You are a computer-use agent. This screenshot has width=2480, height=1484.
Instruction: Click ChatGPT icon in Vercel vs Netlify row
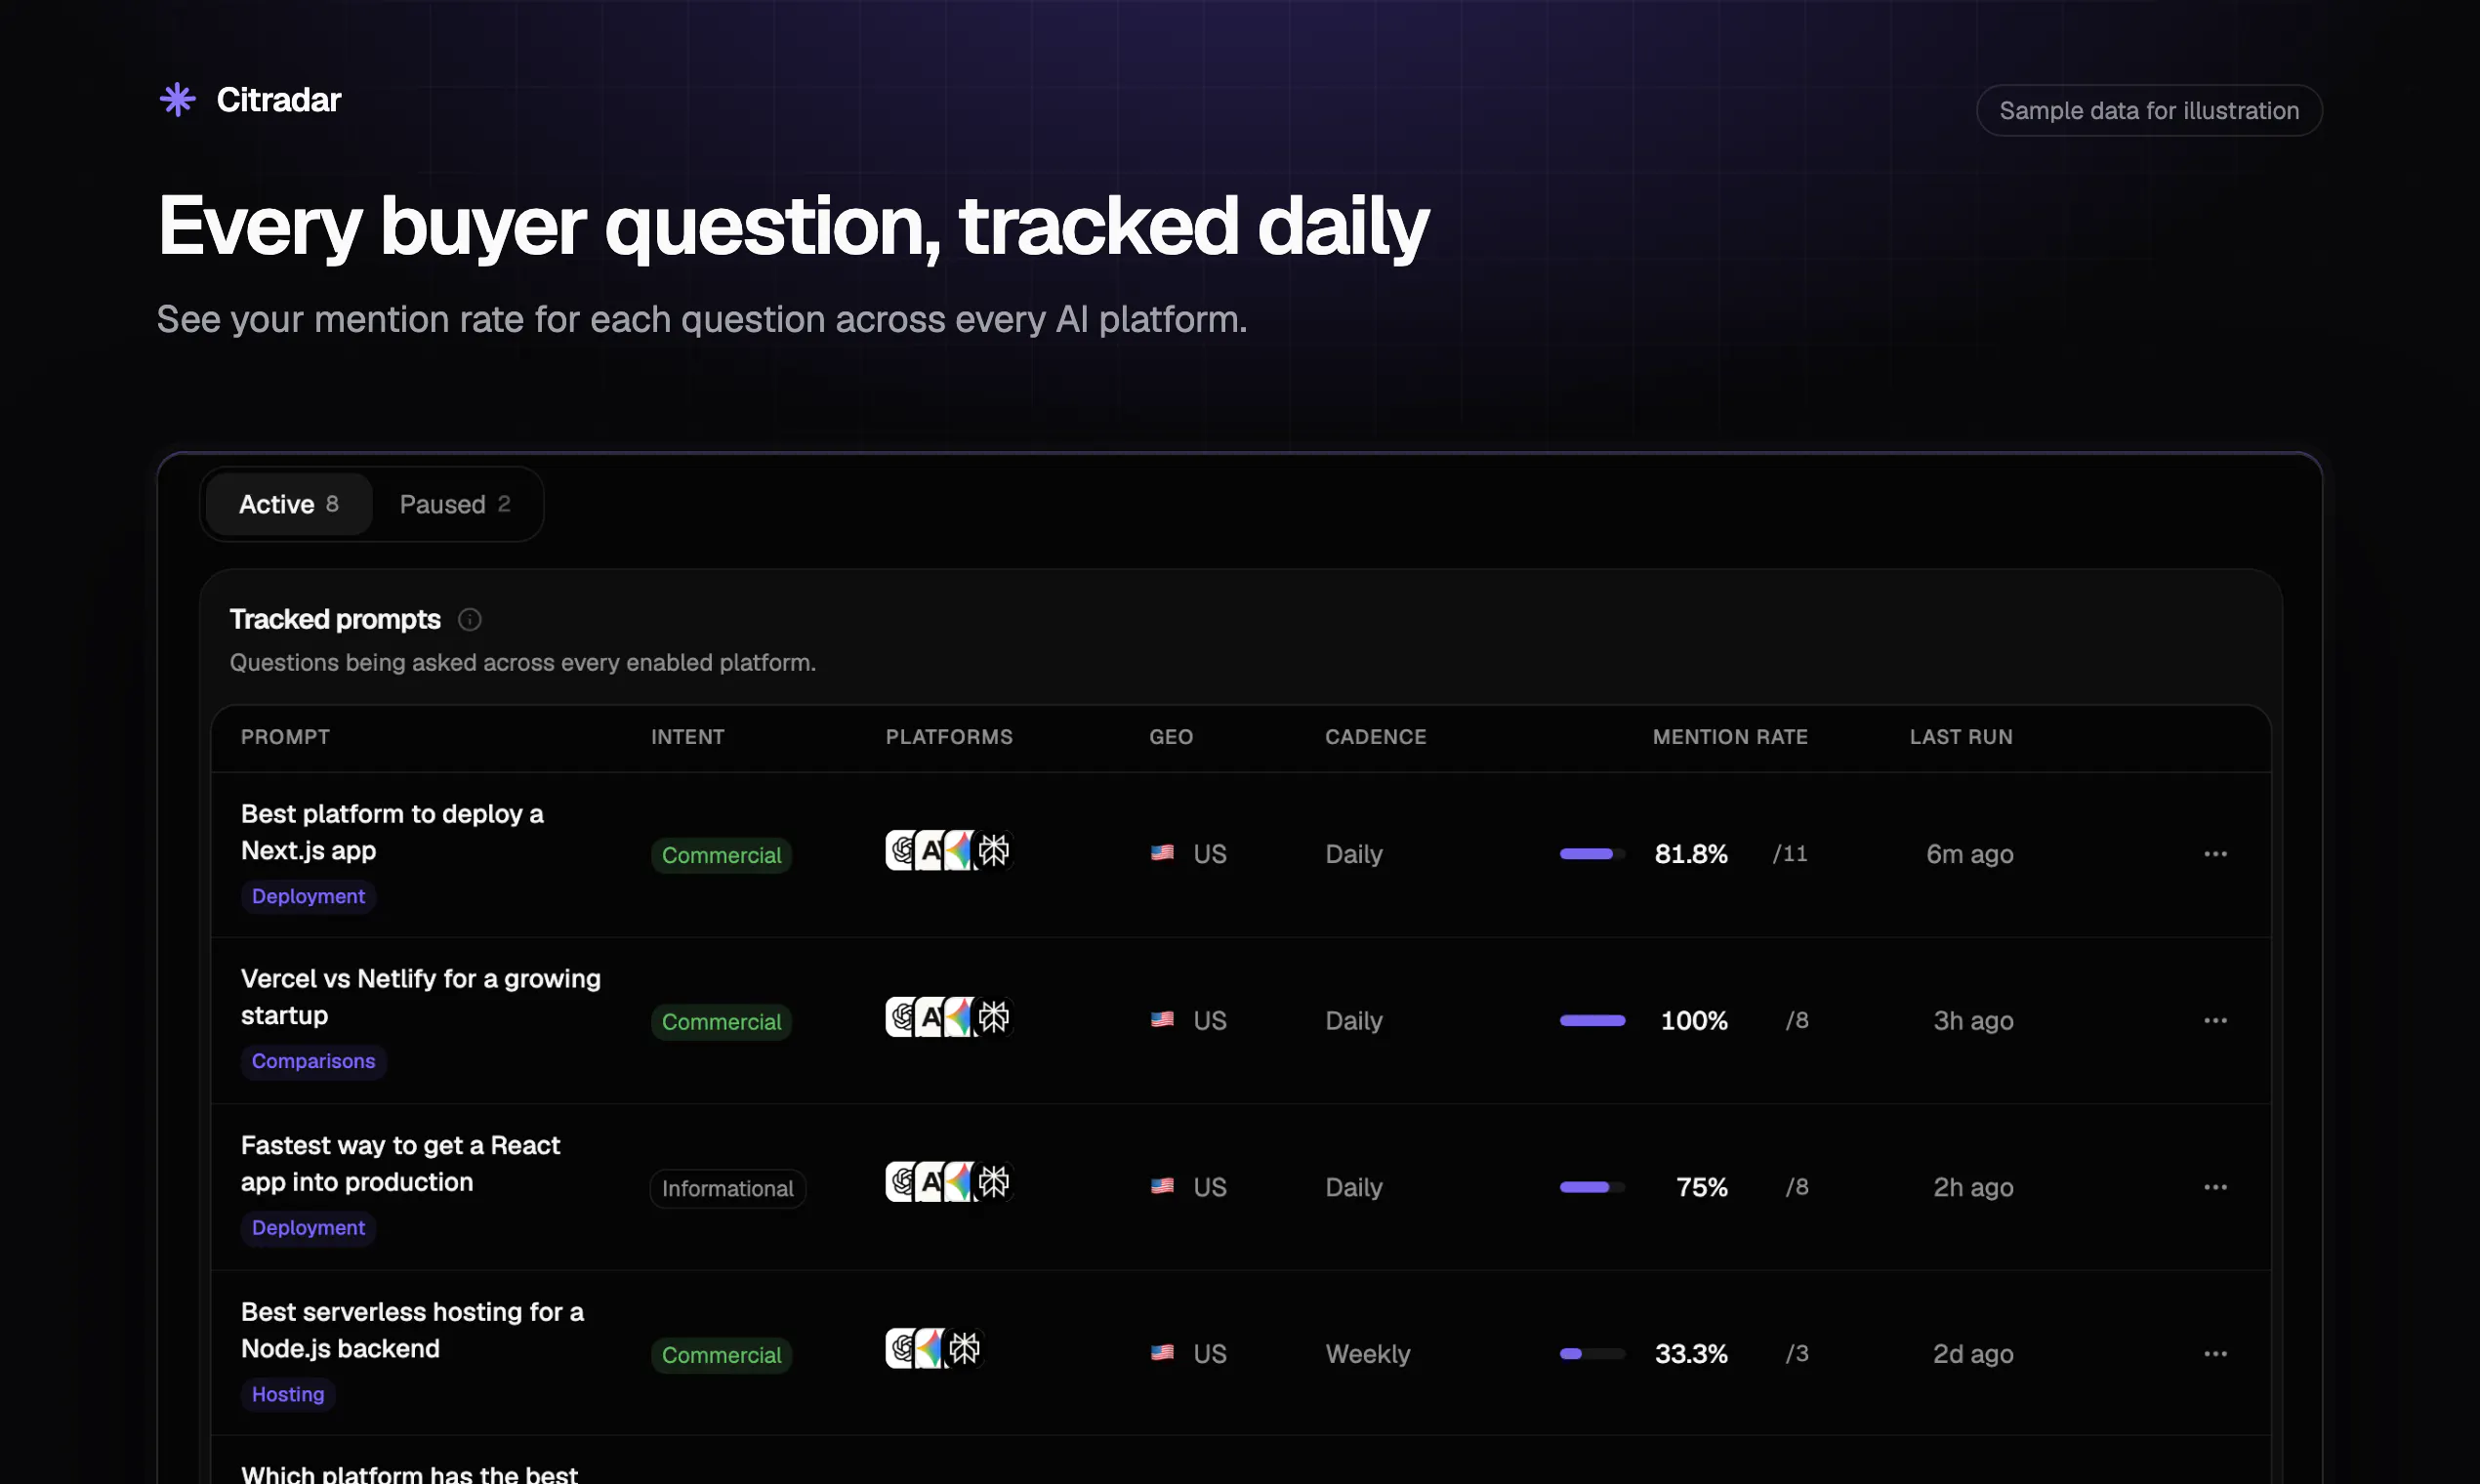(902, 1017)
